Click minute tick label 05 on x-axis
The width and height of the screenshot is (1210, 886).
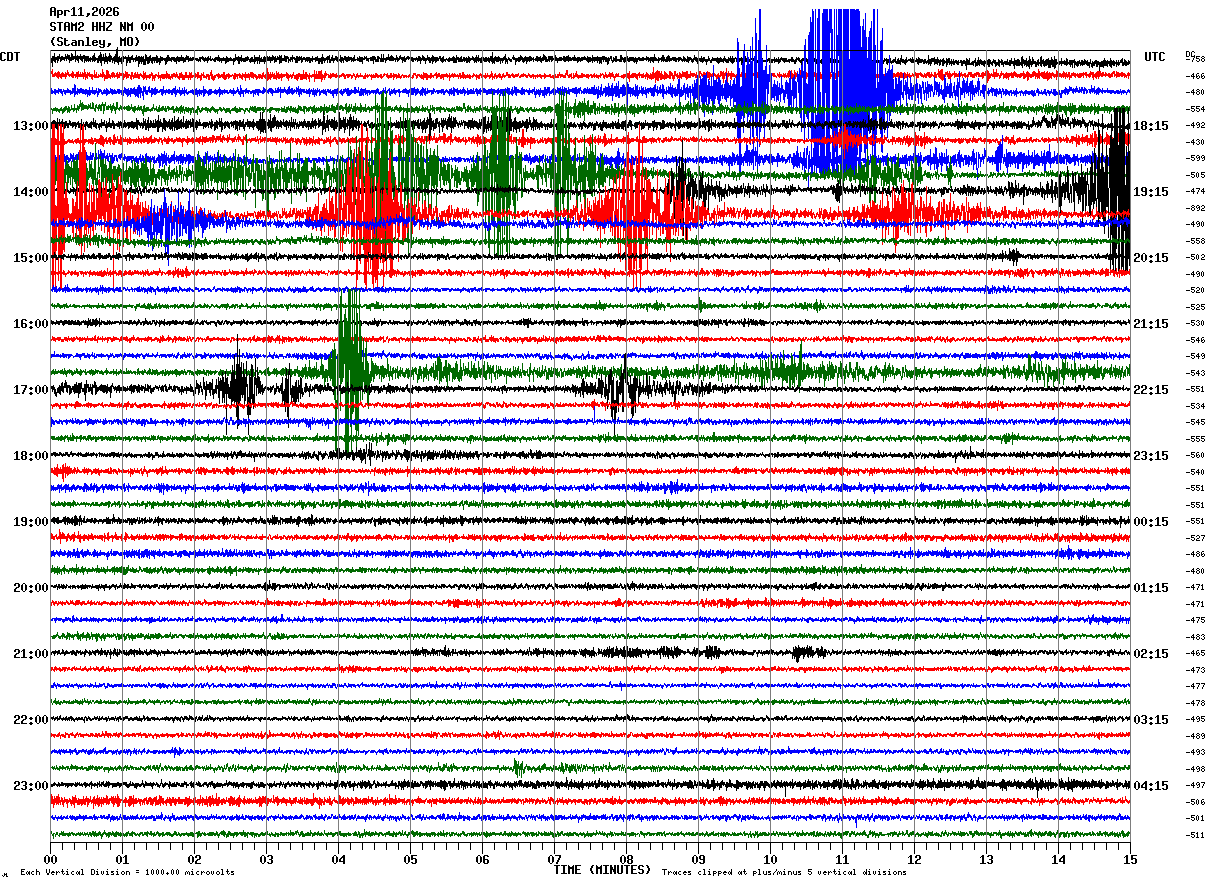(411, 859)
